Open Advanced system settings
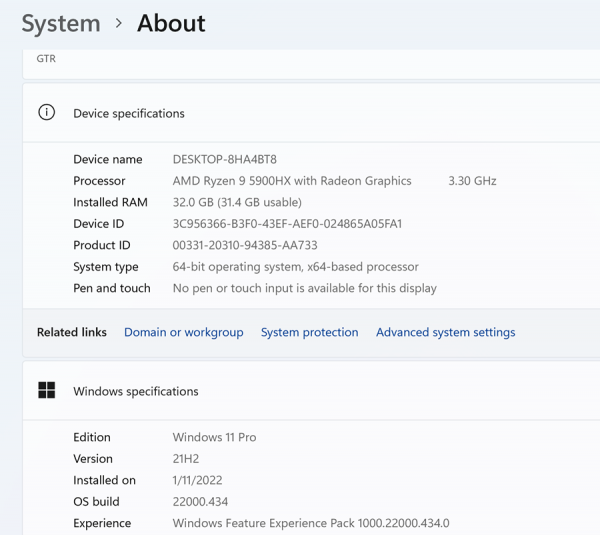Image resolution: width=600 pixels, height=535 pixels. click(445, 332)
